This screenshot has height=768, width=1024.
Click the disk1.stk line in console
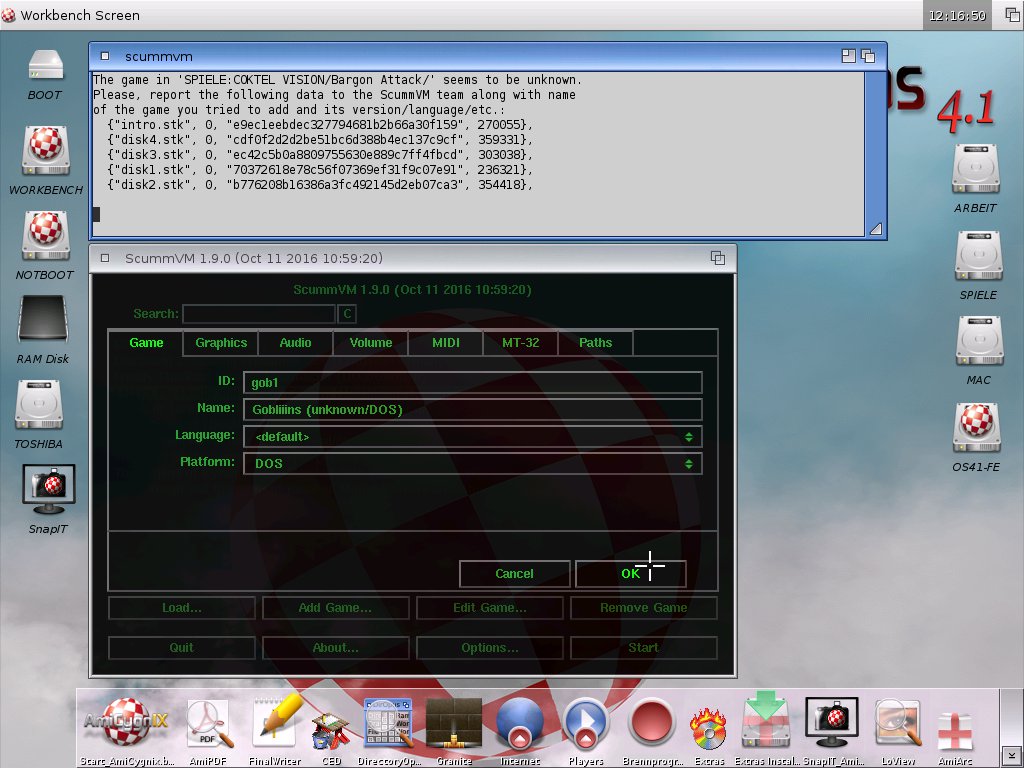321,170
